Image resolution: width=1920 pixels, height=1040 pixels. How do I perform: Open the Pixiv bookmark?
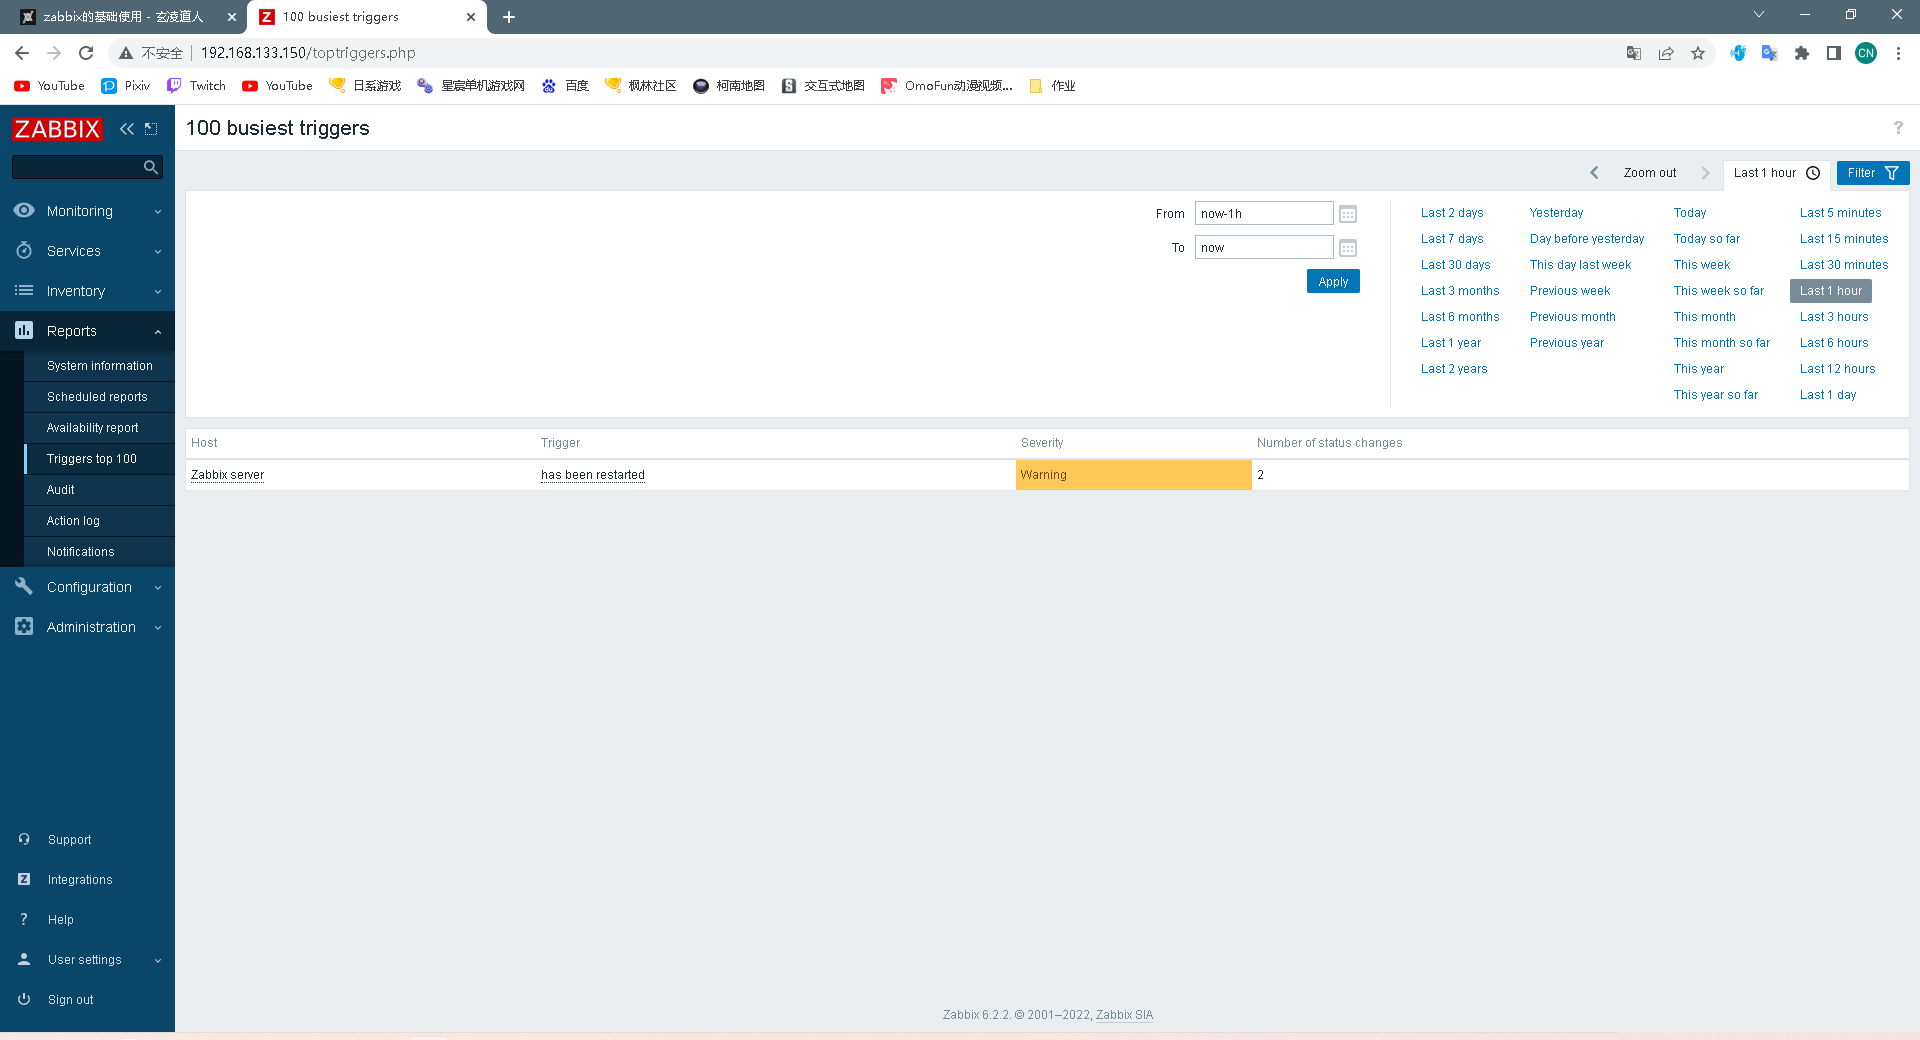(125, 86)
